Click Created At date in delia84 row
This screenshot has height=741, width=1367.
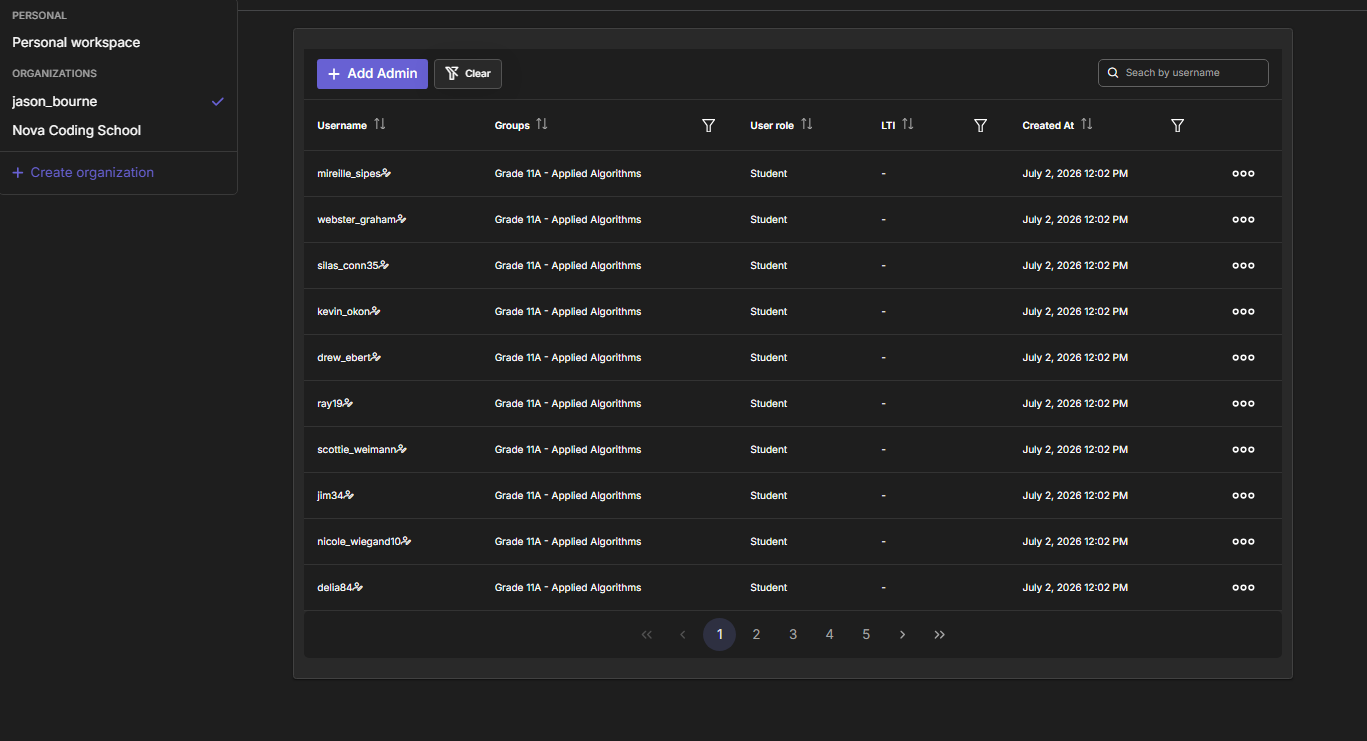[x=1075, y=588]
